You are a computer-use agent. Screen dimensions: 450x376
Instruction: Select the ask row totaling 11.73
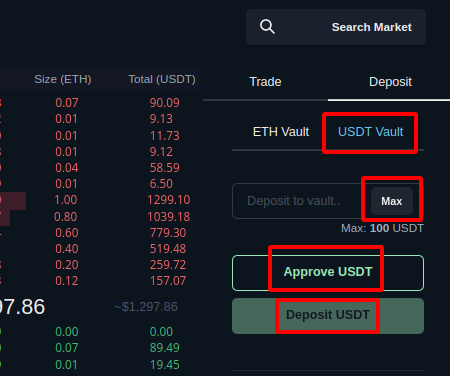click(x=99, y=136)
